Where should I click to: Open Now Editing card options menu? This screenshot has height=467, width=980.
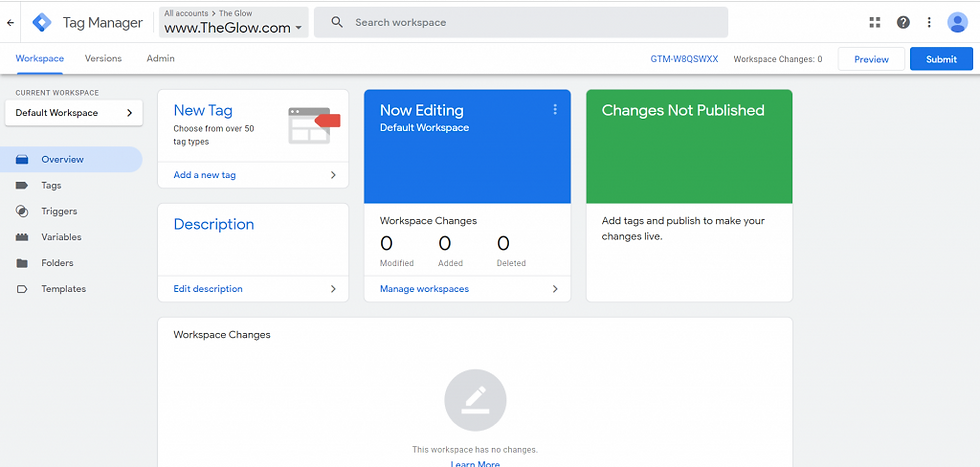point(554,110)
